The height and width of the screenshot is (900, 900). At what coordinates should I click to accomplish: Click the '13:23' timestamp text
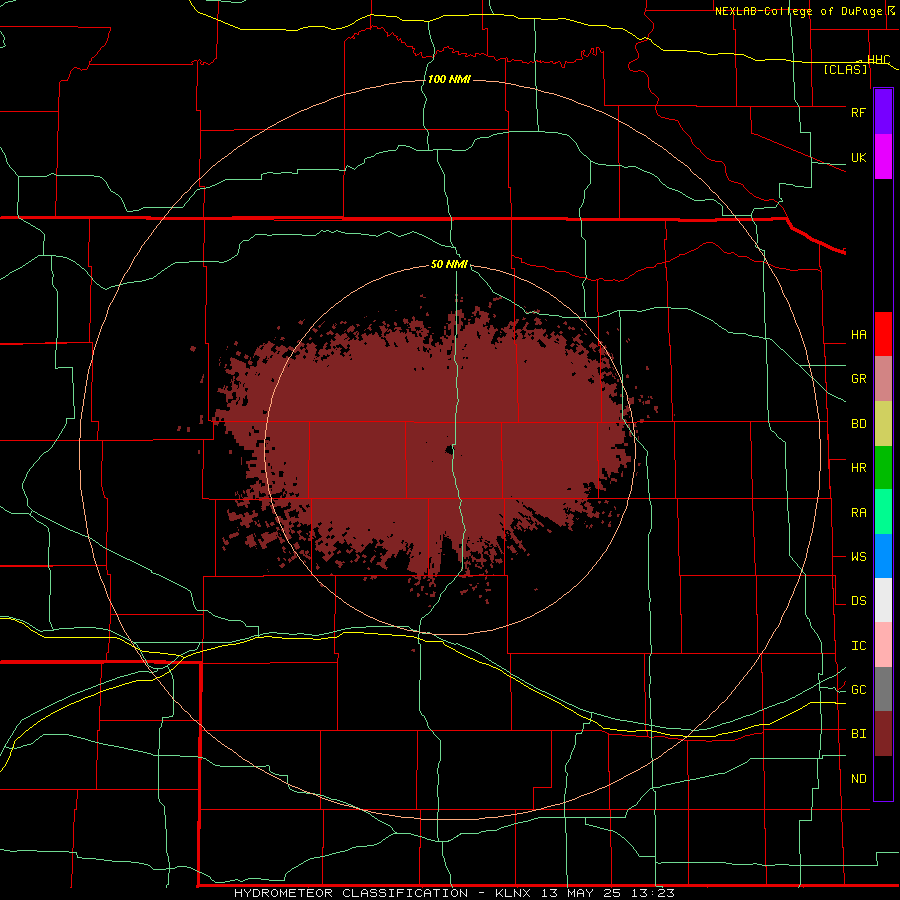[x=653, y=893]
